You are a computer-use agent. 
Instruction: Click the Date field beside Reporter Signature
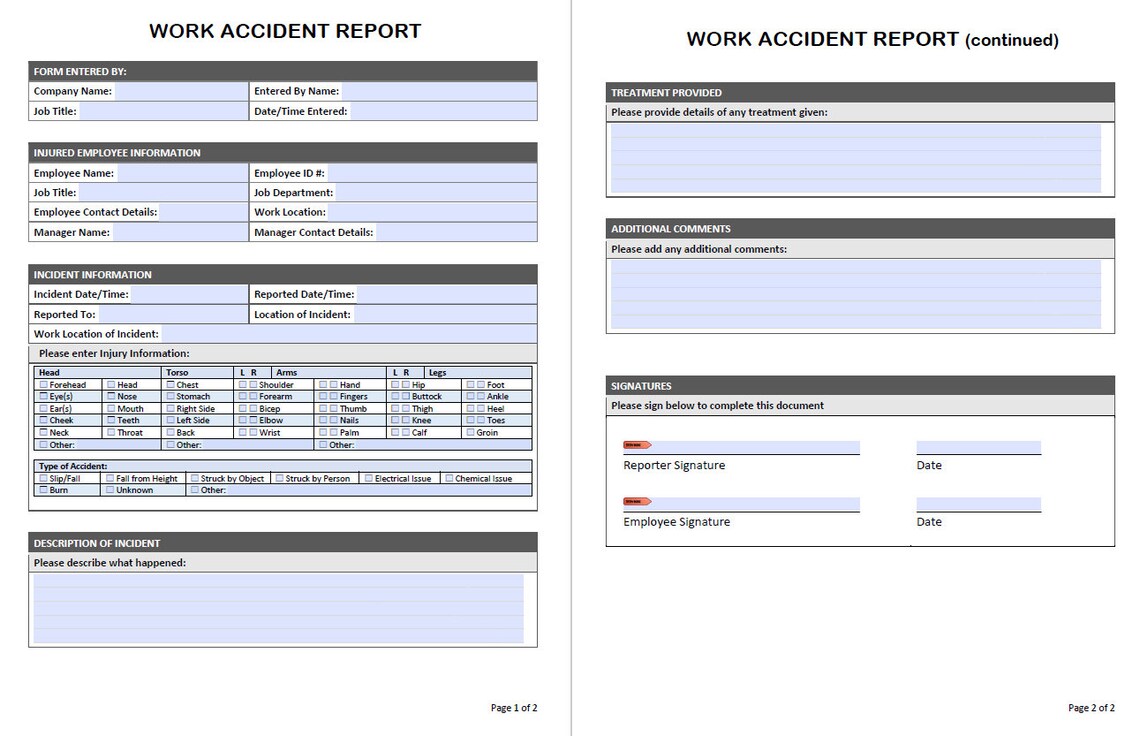(x=978, y=446)
